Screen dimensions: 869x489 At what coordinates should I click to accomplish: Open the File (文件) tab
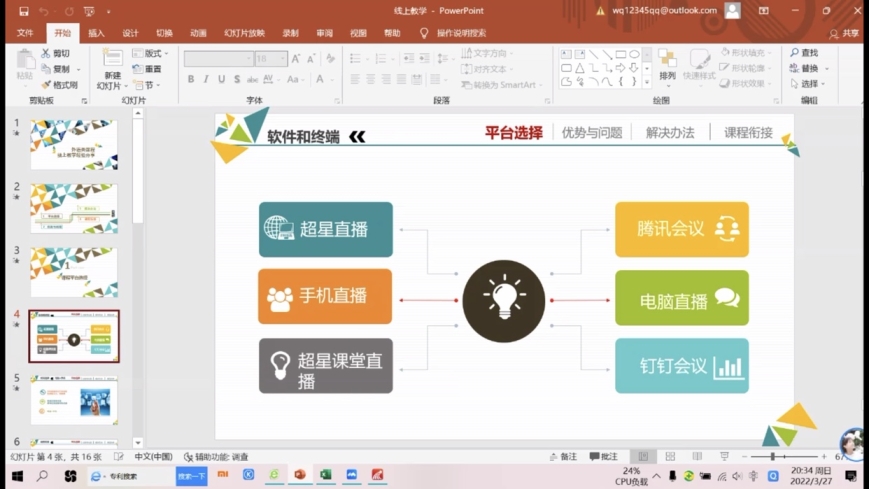coord(25,33)
